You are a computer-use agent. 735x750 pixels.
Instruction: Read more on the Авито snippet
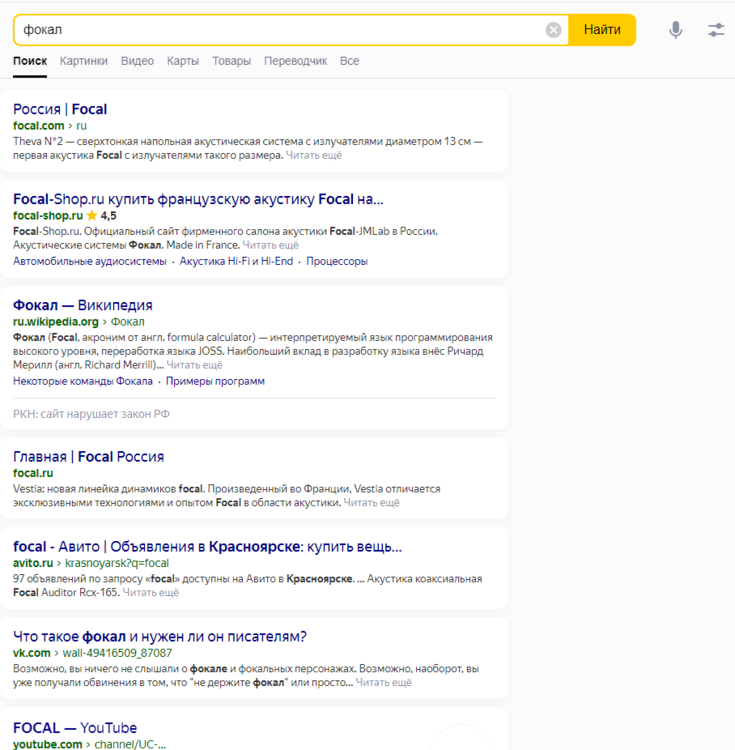[151, 593]
